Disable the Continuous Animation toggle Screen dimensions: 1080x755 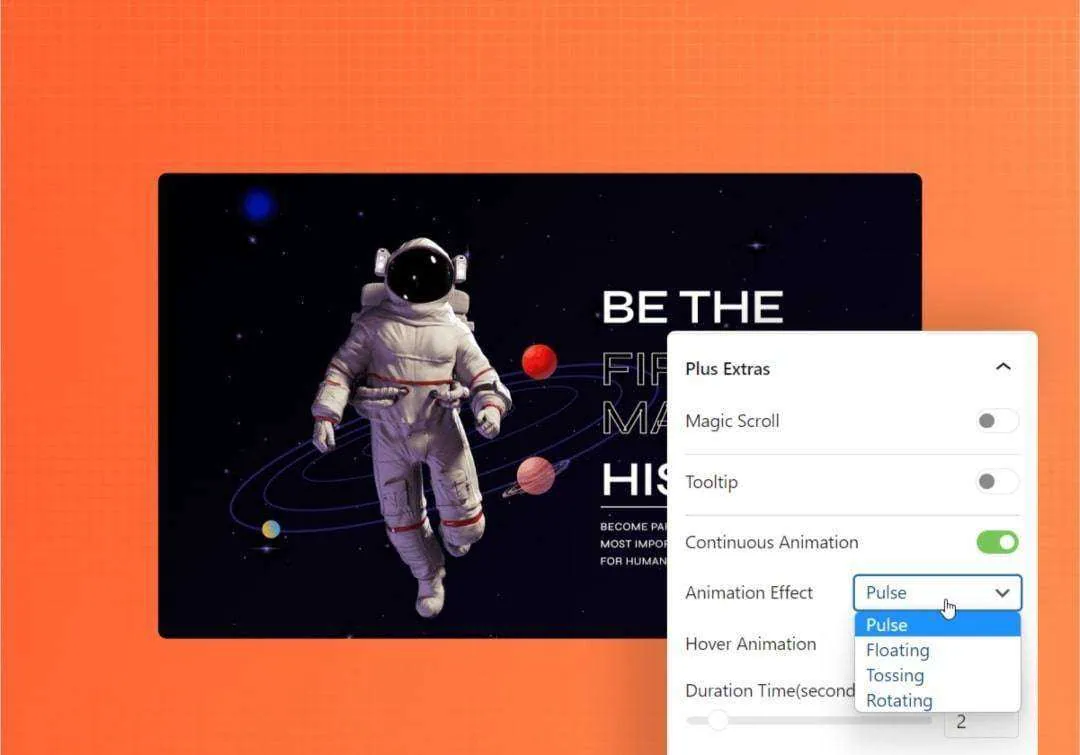click(x=997, y=542)
